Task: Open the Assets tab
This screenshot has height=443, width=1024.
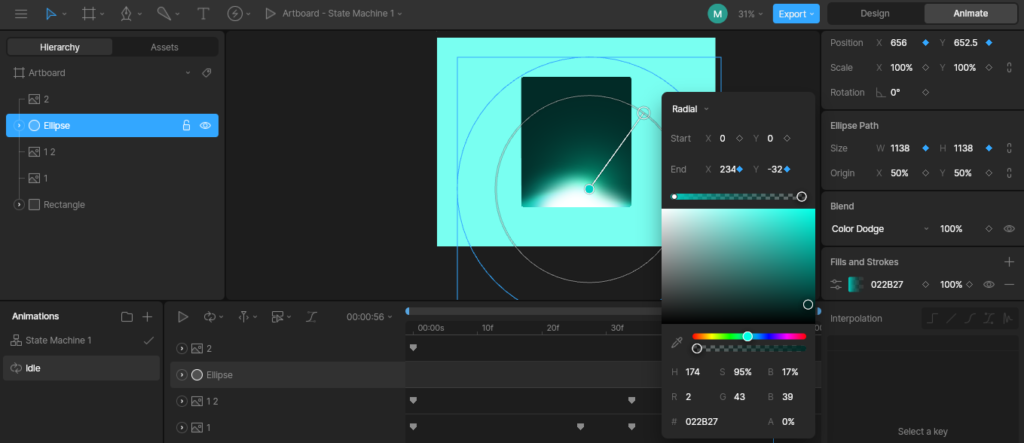Action: 165,47
